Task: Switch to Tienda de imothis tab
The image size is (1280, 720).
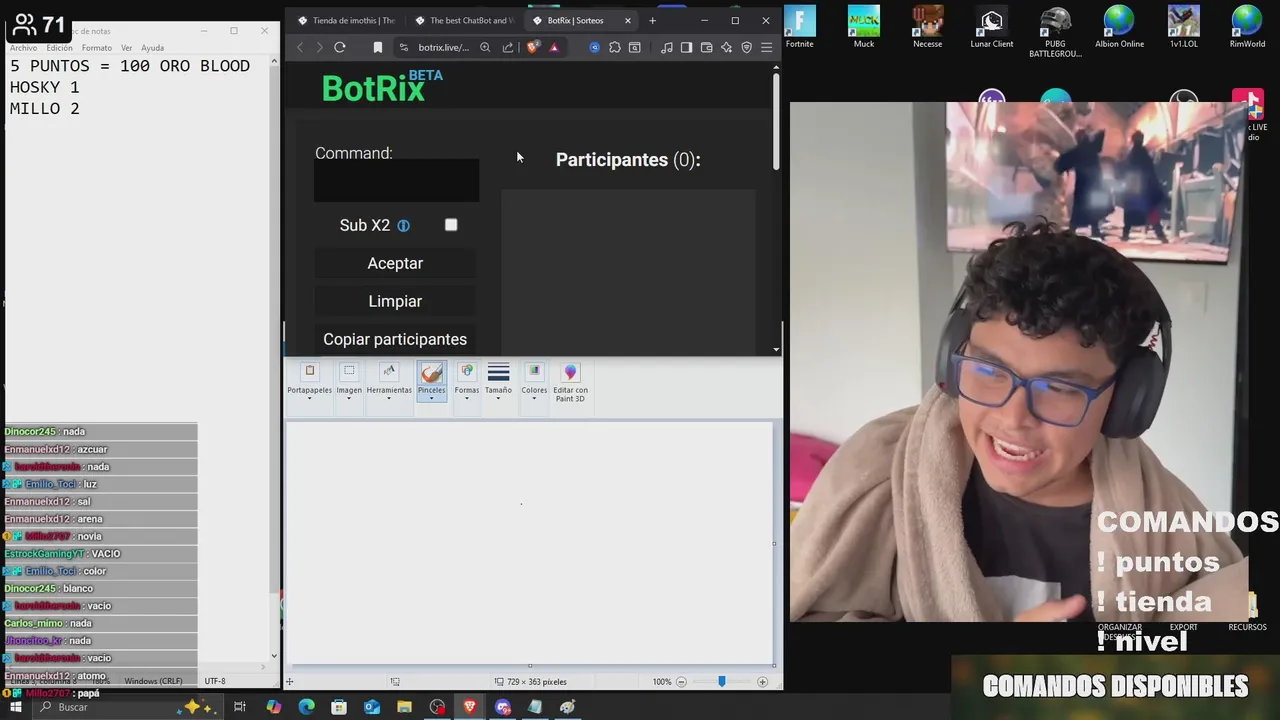Action: [x=346, y=20]
